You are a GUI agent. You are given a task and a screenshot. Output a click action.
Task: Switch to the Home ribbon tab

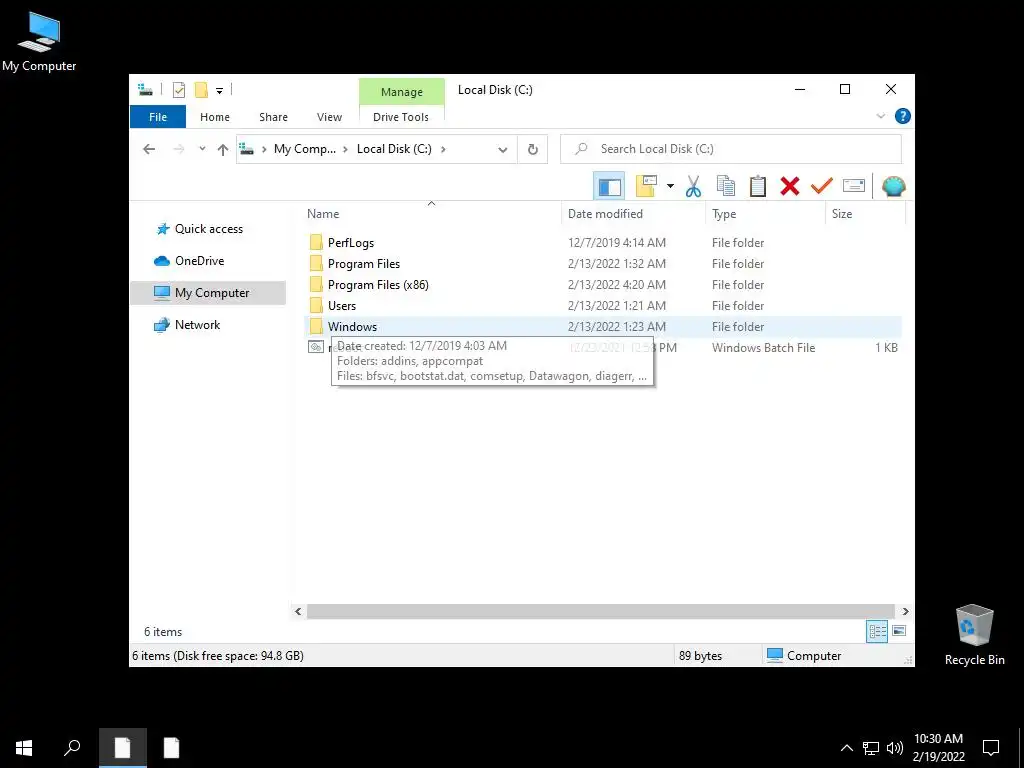coord(215,117)
